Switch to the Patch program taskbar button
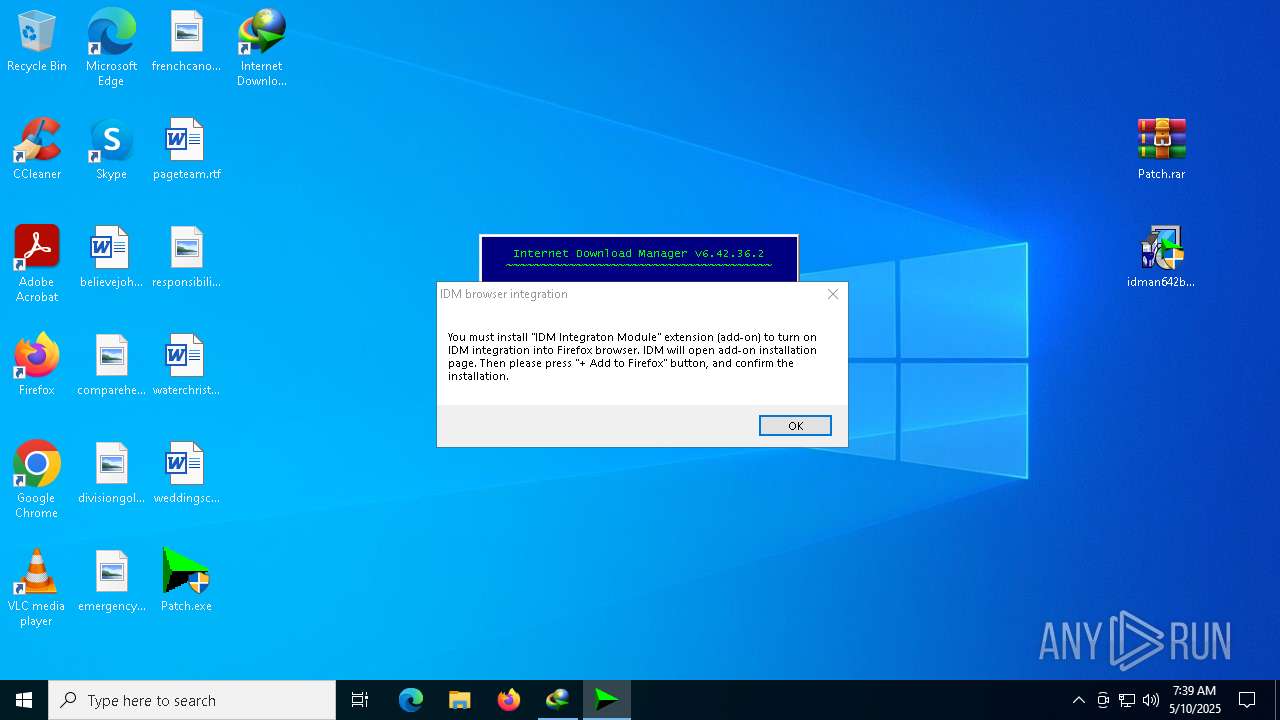The image size is (1280, 720). click(x=607, y=700)
